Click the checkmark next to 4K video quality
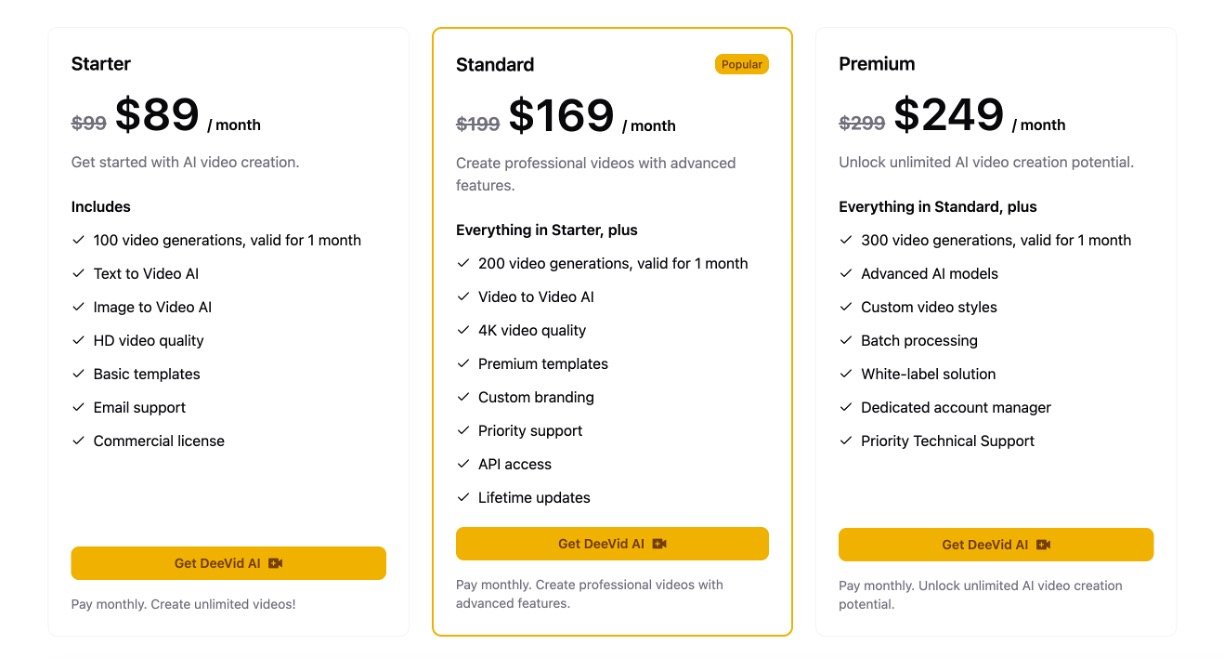1224x658 pixels. coord(463,330)
